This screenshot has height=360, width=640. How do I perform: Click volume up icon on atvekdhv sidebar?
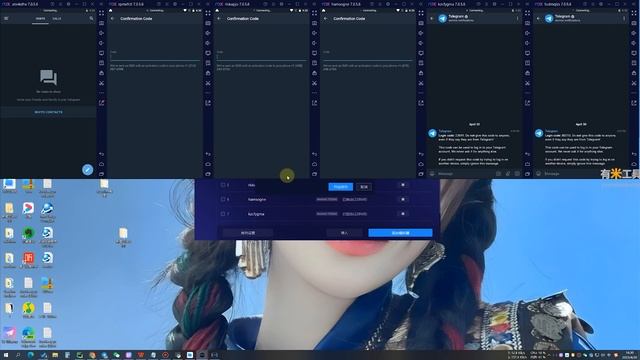(x=101, y=33)
